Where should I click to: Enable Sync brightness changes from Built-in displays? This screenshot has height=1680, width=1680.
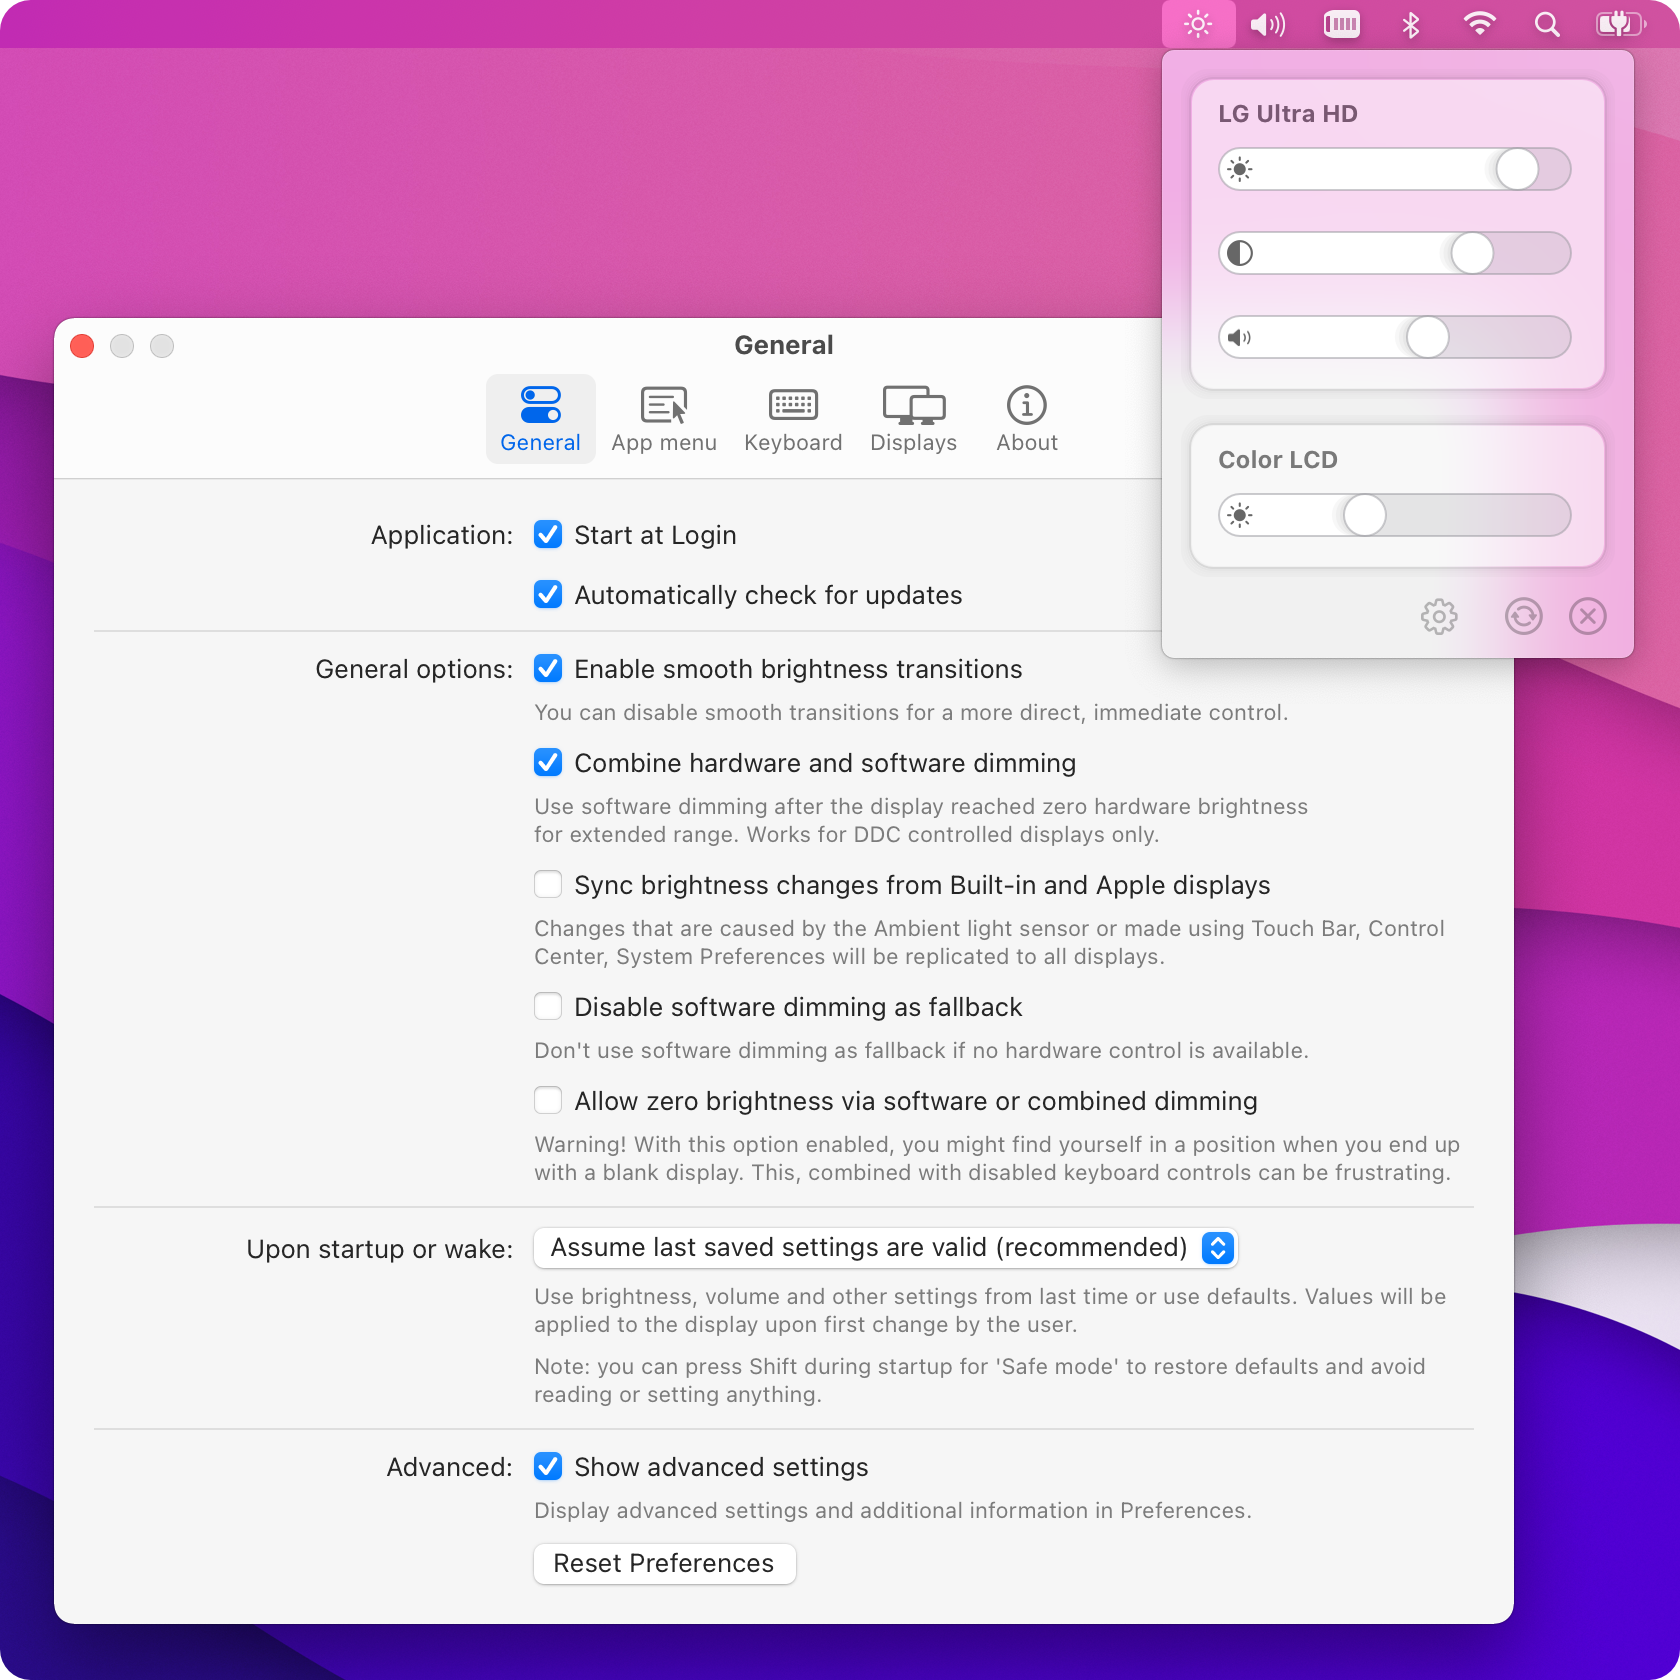pyautogui.click(x=548, y=884)
